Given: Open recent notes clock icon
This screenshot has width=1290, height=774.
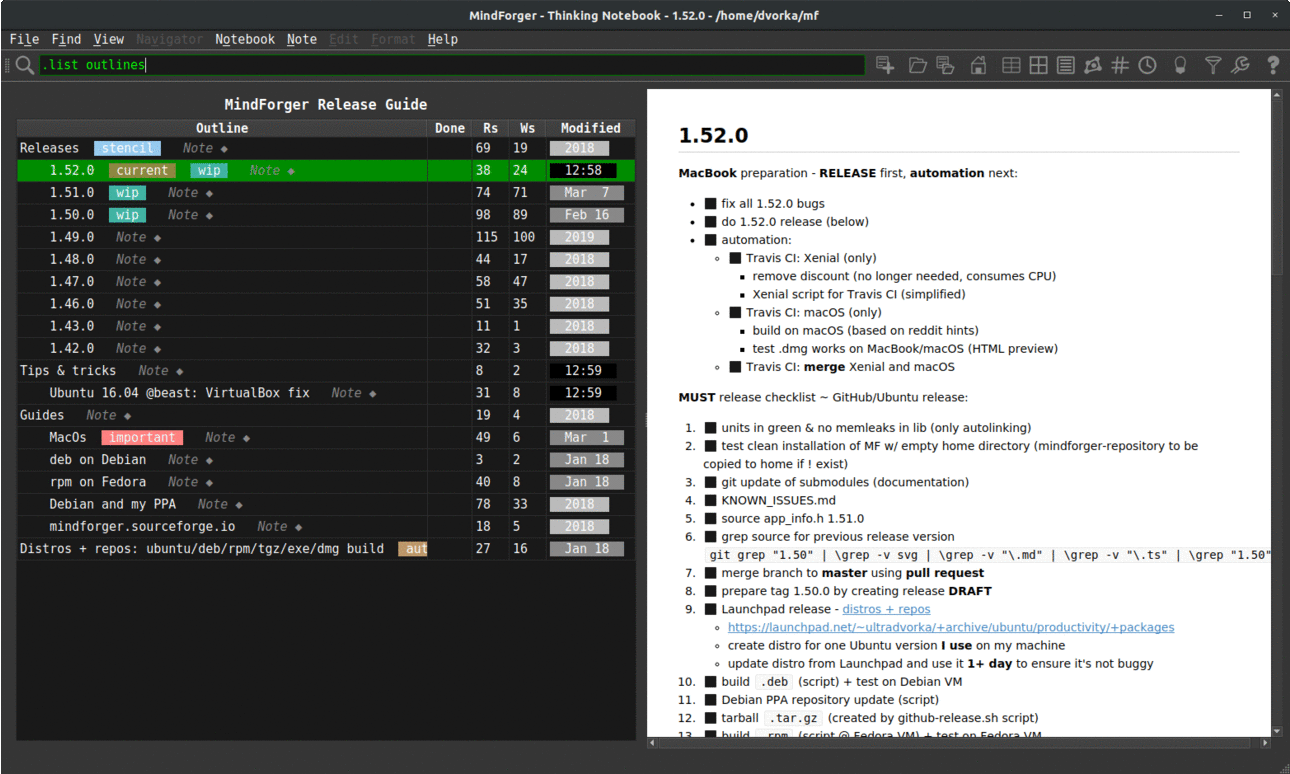Looking at the screenshot, I should click(x=1148, y=65).
